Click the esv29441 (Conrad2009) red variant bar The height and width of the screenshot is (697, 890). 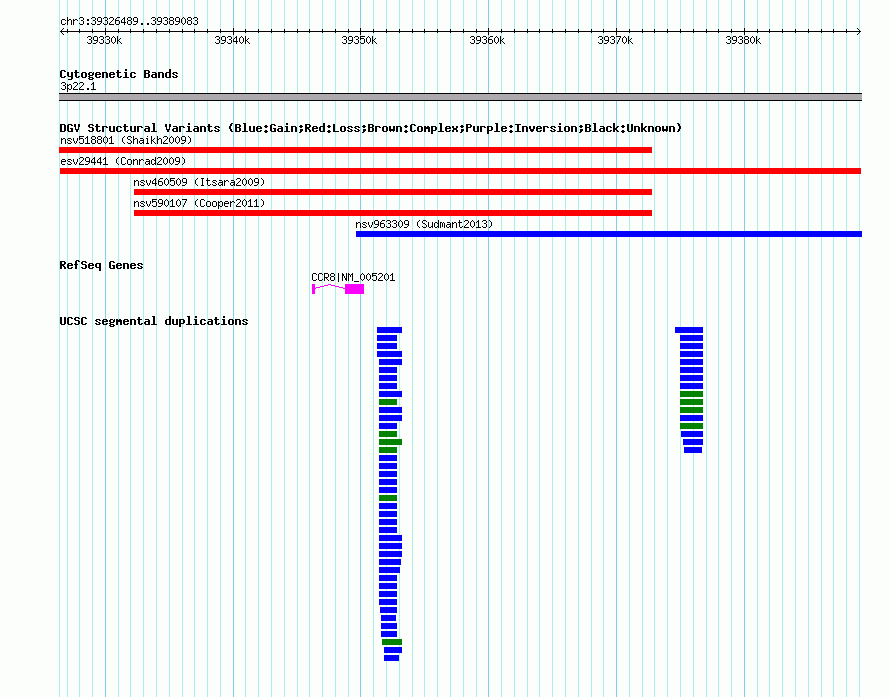point(460,171)
